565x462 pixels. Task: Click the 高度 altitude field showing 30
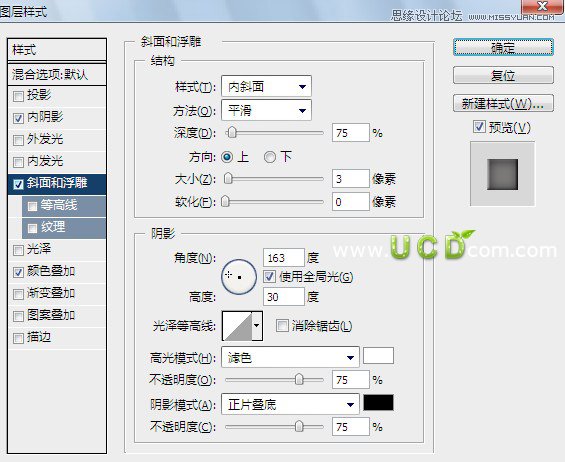tap(284, 297)
